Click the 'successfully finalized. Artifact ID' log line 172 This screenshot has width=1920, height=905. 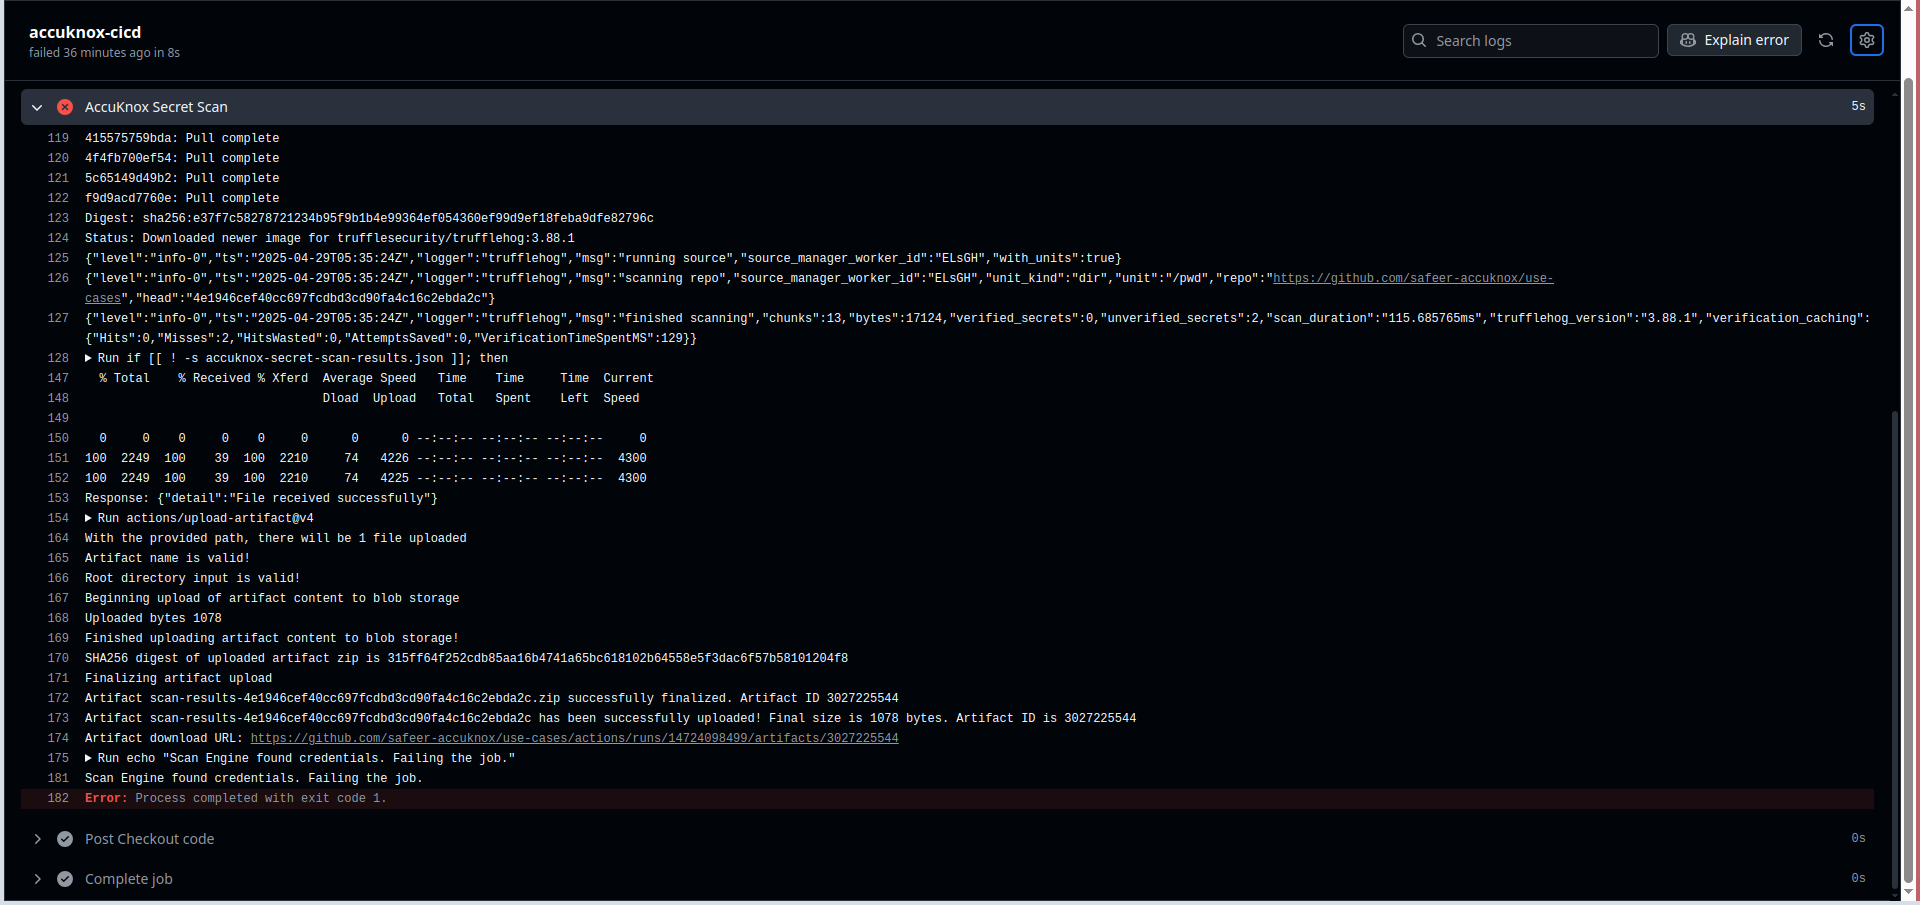(x=492, y=698)
